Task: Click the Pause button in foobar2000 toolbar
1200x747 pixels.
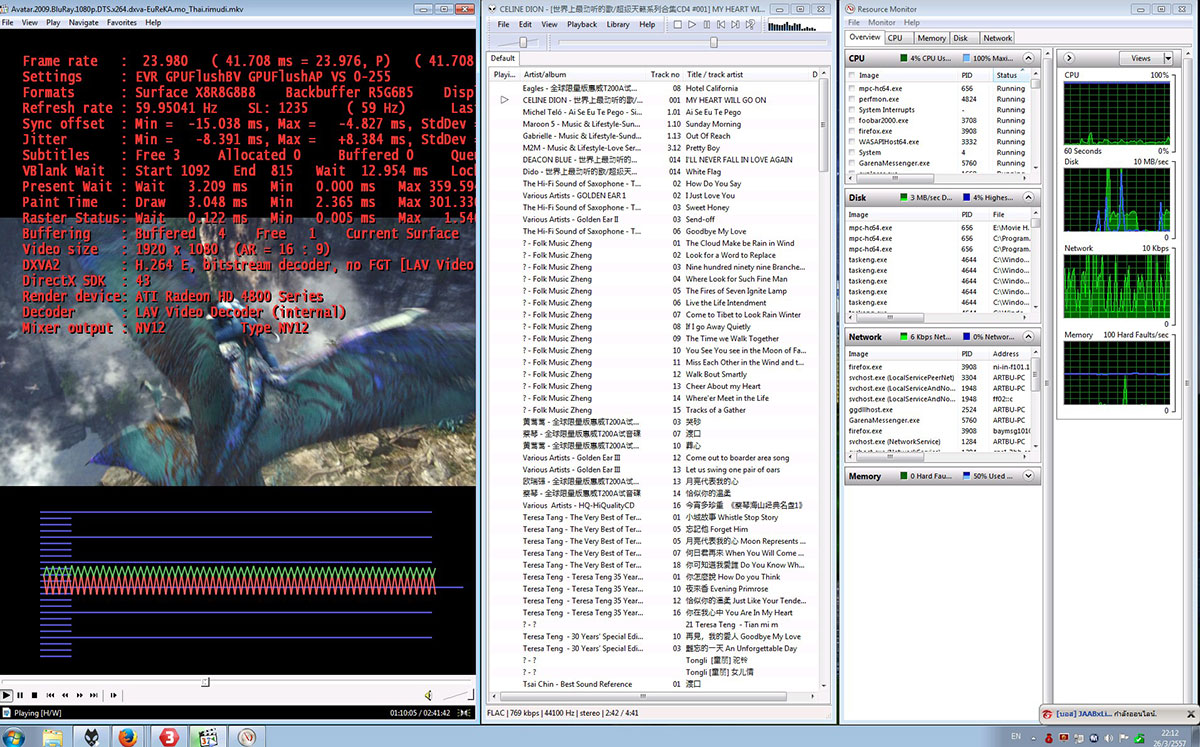Action: (x=707, y=24)
